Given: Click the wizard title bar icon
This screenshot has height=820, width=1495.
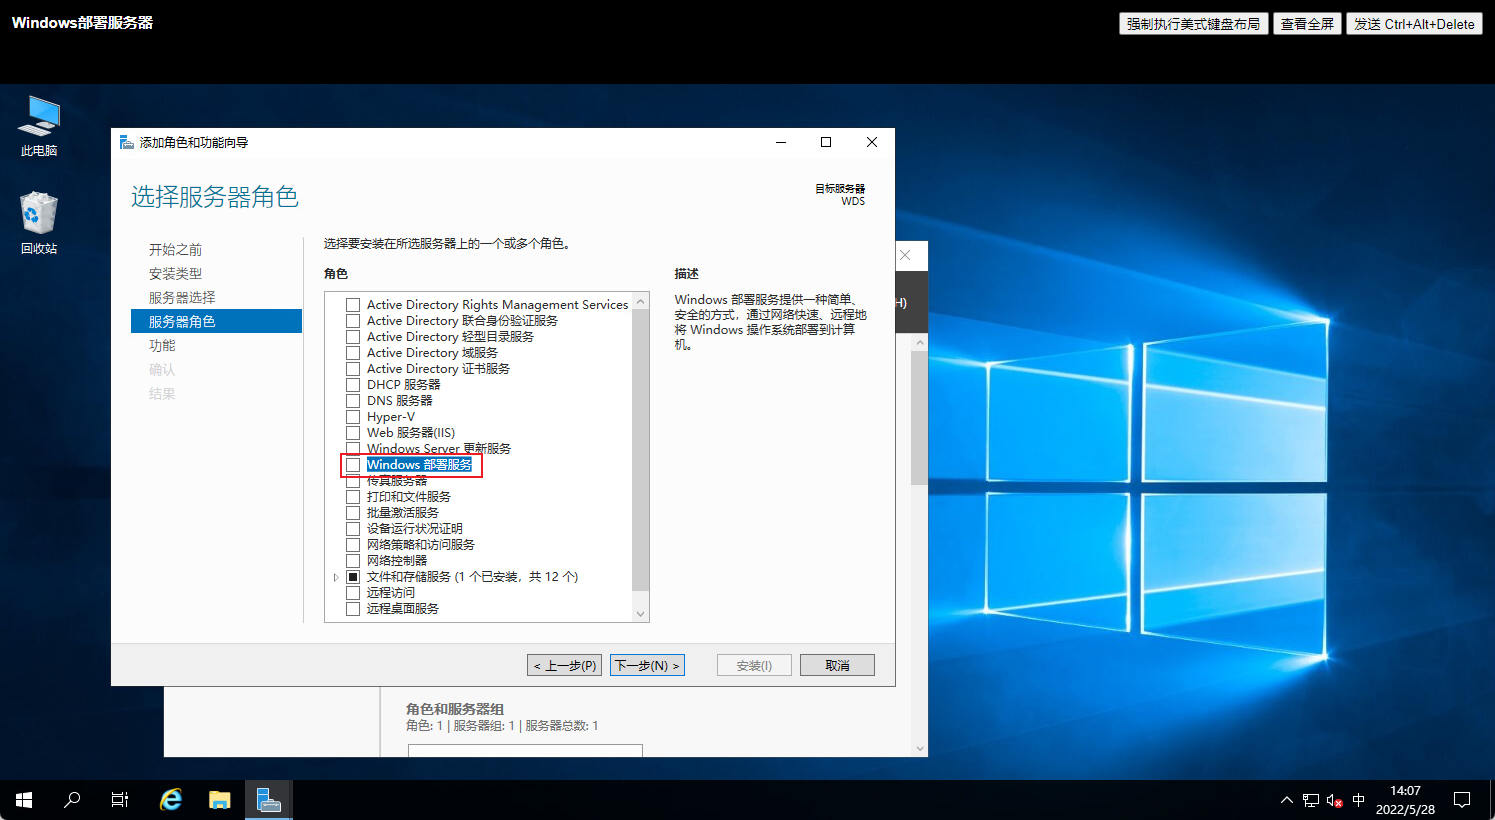Looking at the screenshot, I should click(126, 142).
